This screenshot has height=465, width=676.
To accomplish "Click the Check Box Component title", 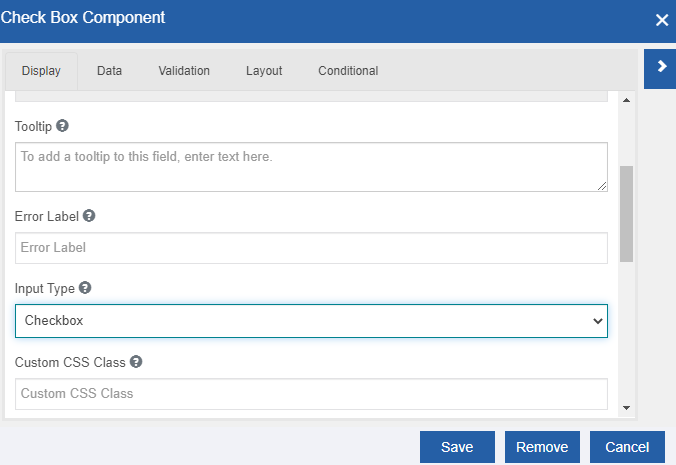I will (83, 18).
